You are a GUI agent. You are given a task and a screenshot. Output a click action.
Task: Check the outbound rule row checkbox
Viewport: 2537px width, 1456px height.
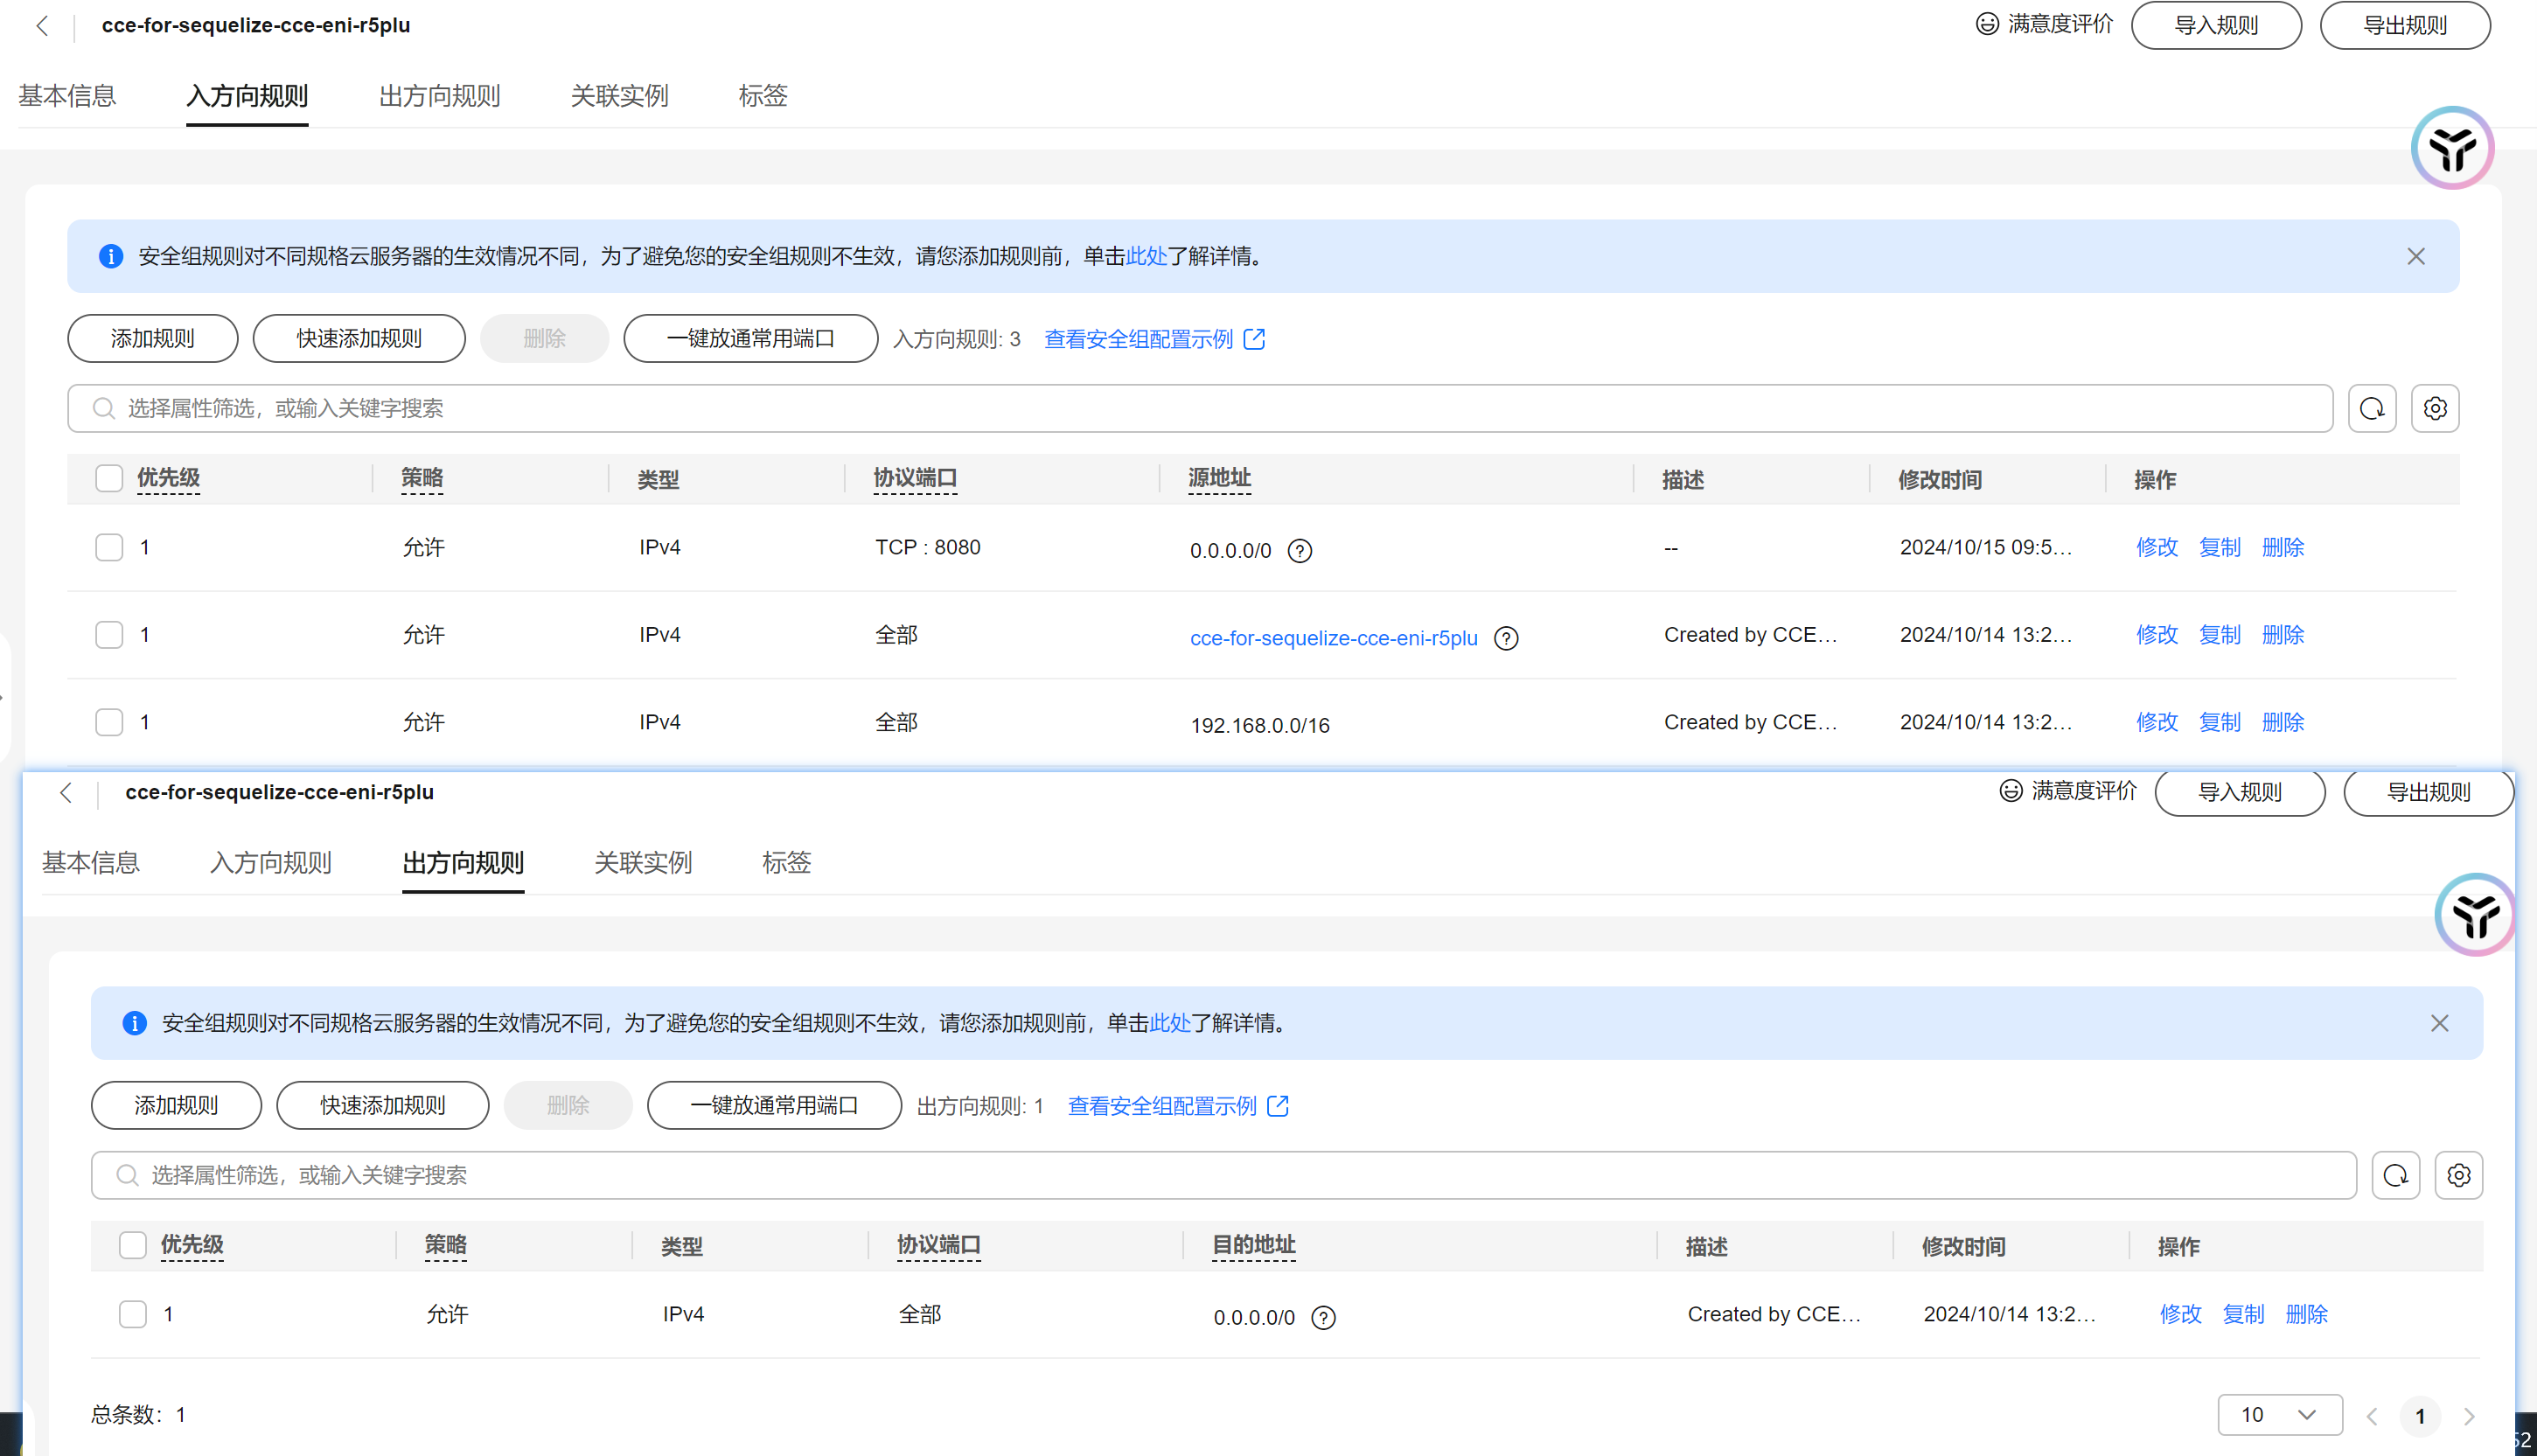pos(133,1314)
